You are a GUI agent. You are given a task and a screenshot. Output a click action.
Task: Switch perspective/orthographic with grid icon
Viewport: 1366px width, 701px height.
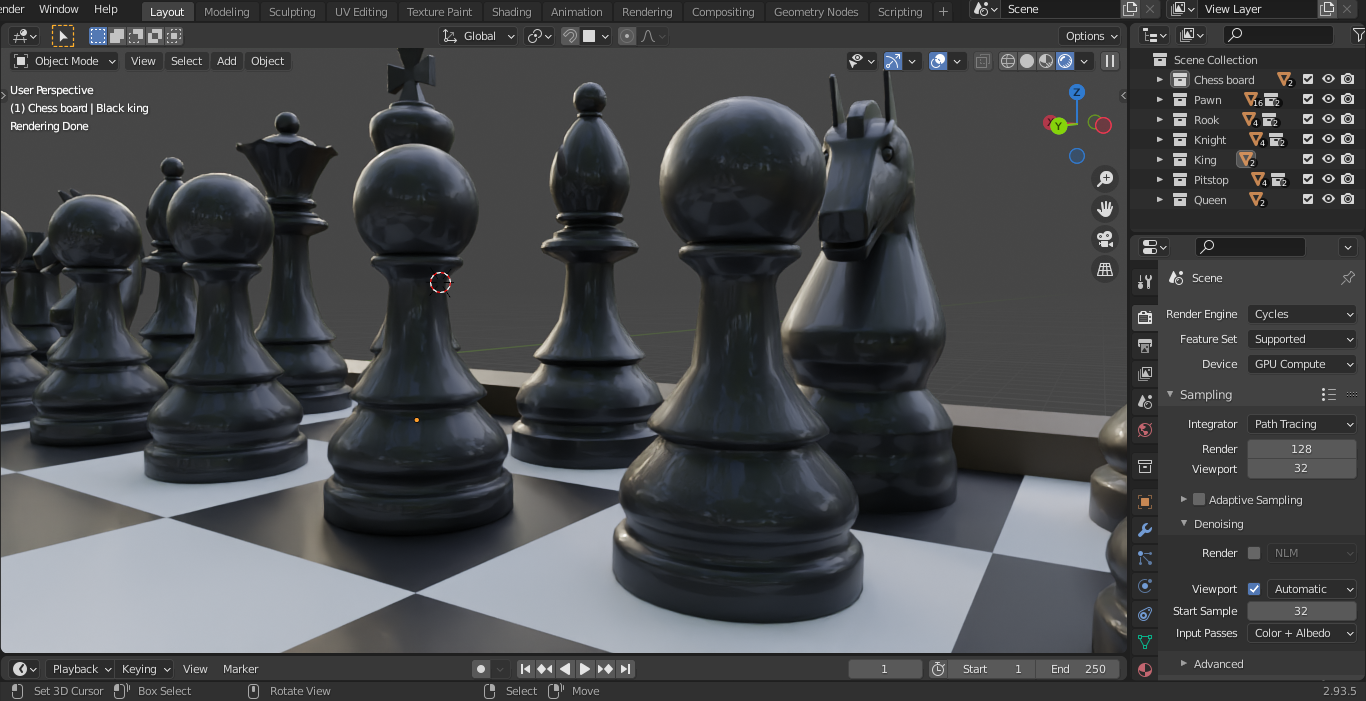coord(1105,269)
